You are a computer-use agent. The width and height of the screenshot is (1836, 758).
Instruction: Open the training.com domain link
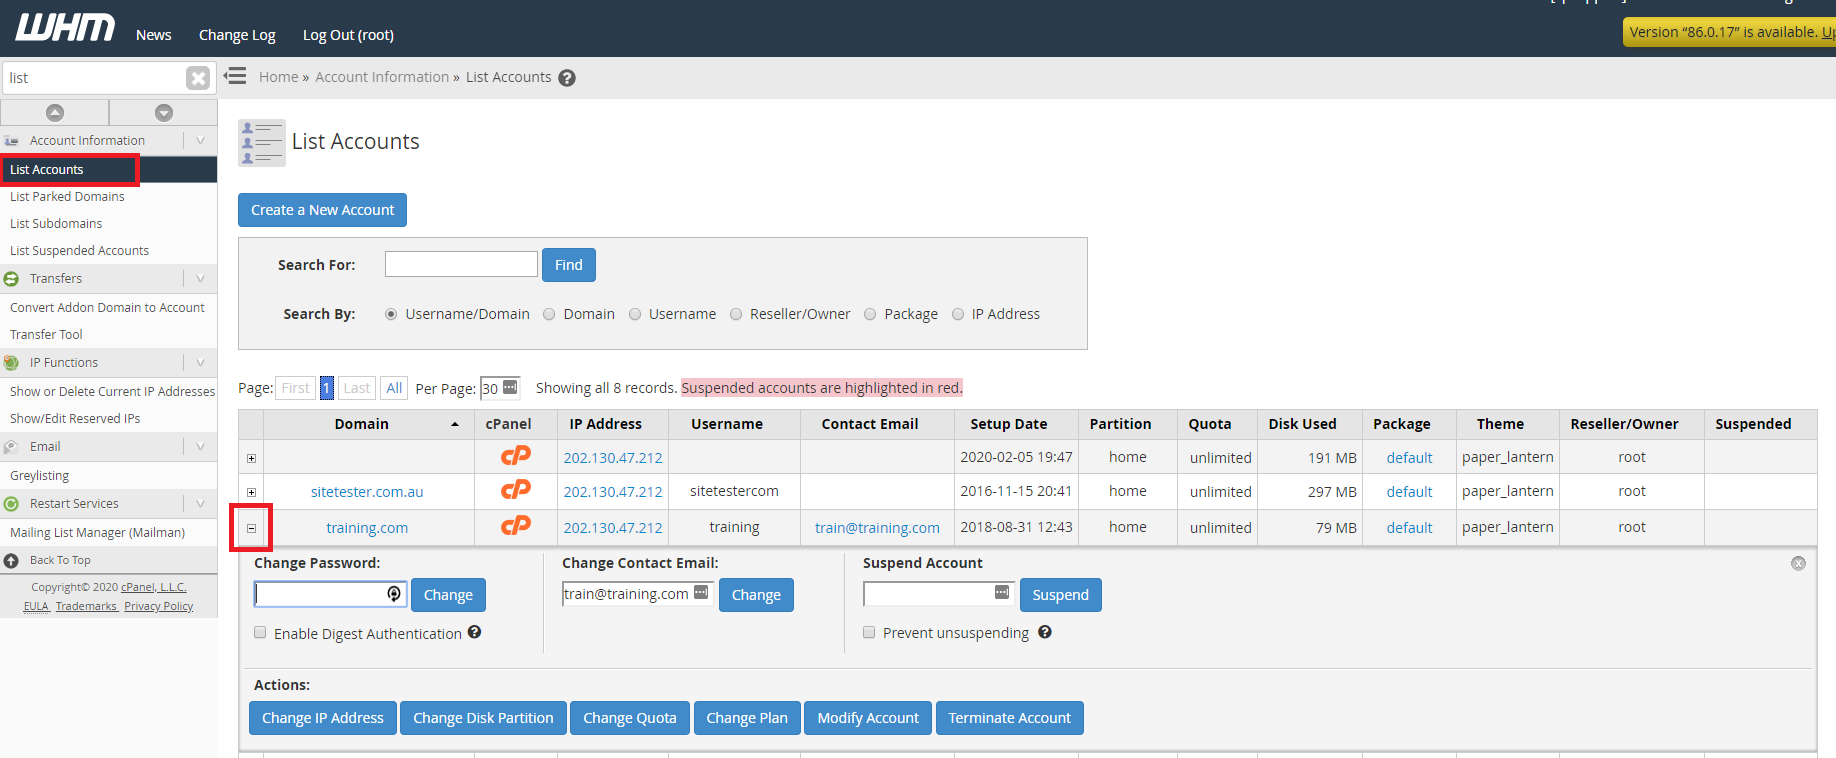point(367,528)
